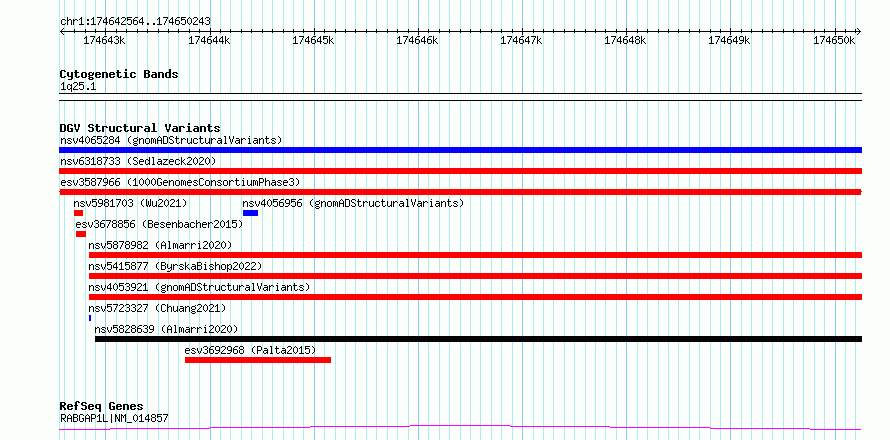Open nsv5415877 (ByrskaBishop2022) label
This screenshot has height=440, width=890.
175,266
